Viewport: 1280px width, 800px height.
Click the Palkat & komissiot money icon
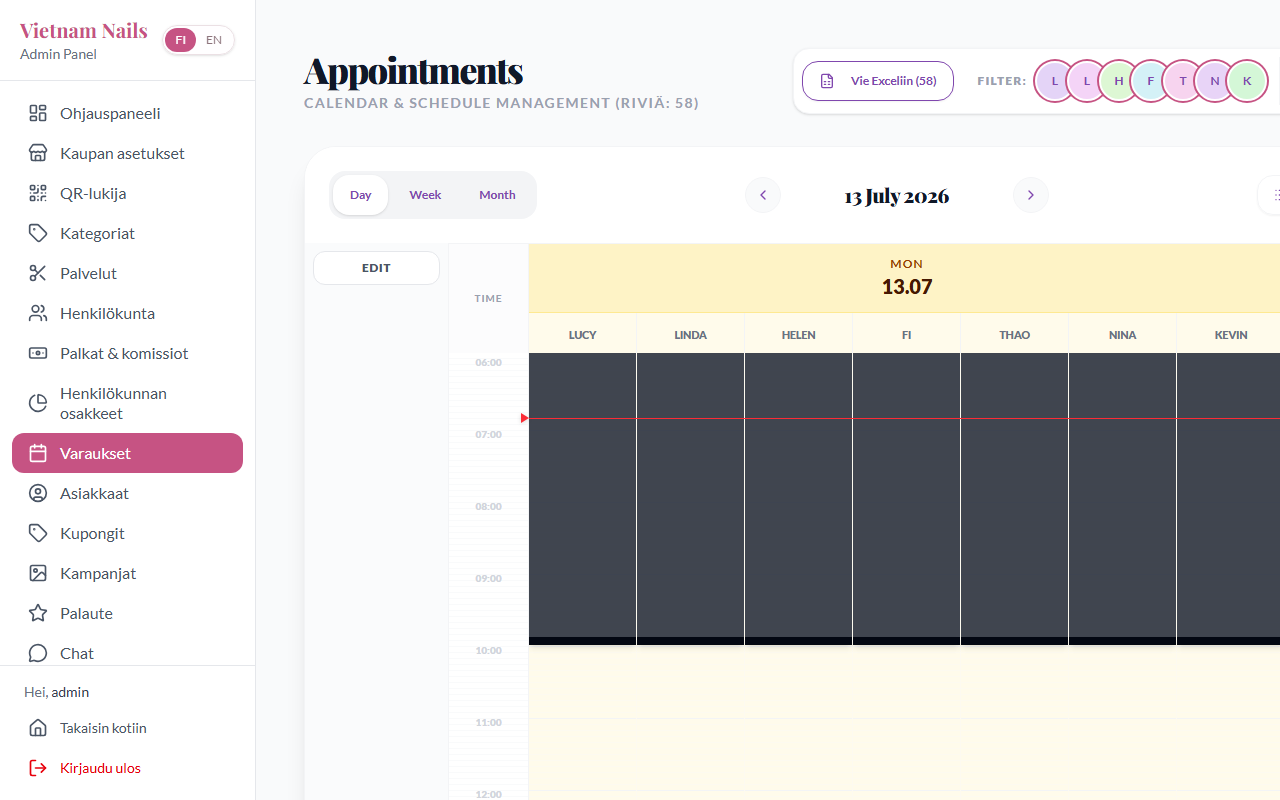(x=38, y=353)
